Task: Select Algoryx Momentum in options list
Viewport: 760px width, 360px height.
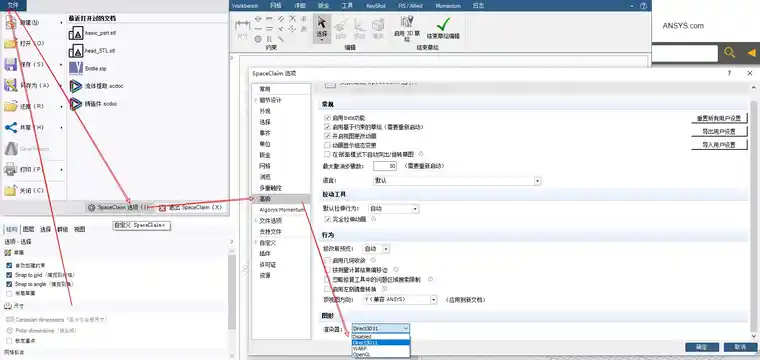Action: click(281, 210)
